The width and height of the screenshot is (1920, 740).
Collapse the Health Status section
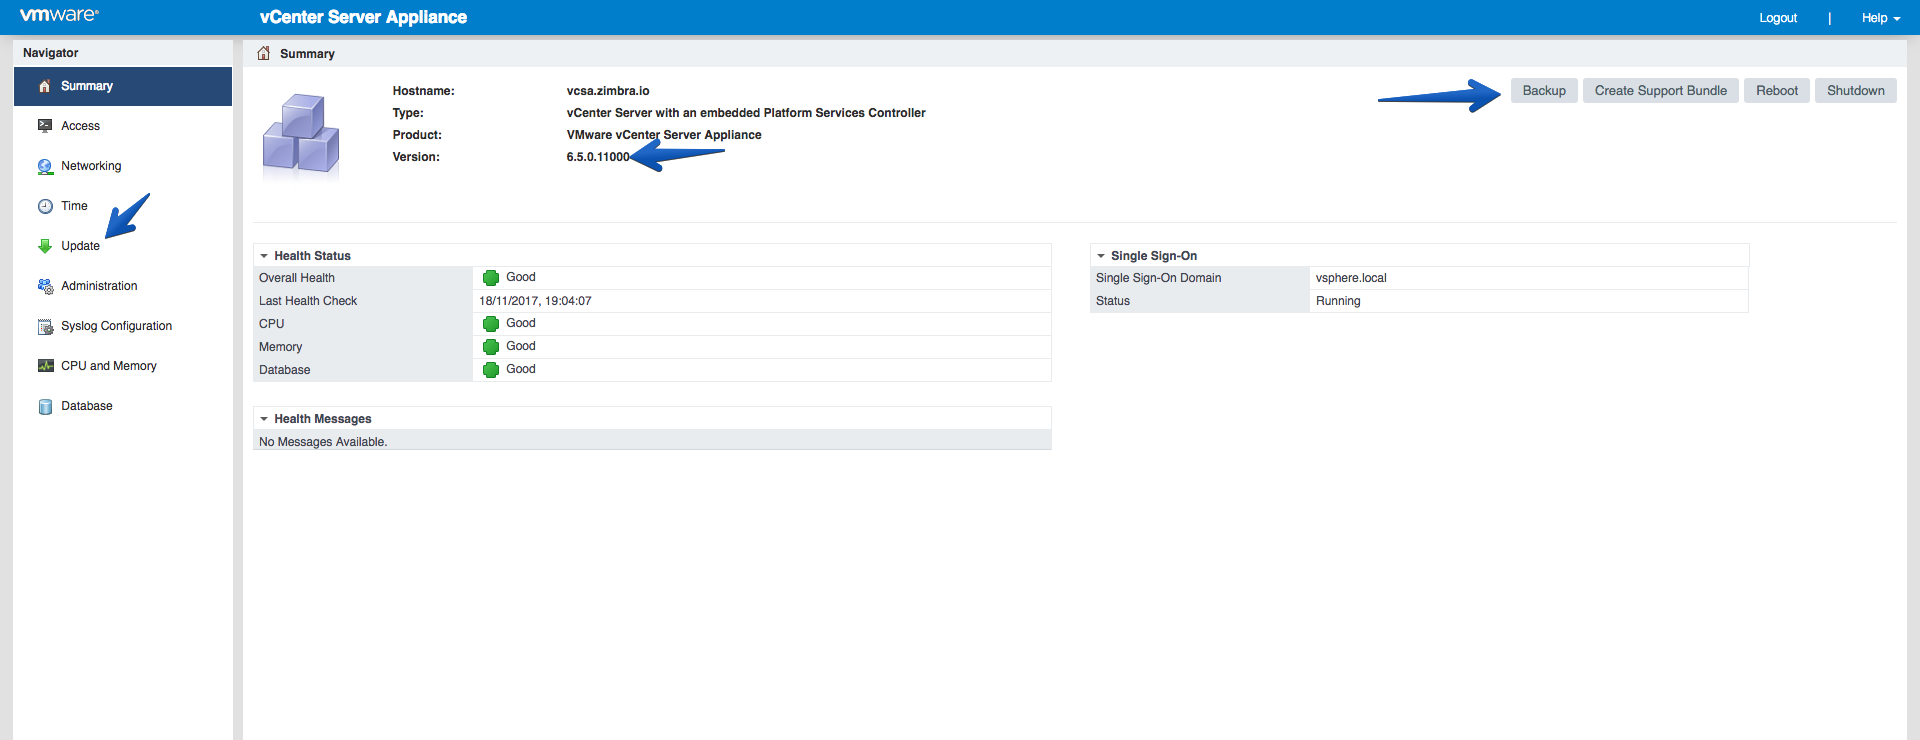tap(264, 256)
